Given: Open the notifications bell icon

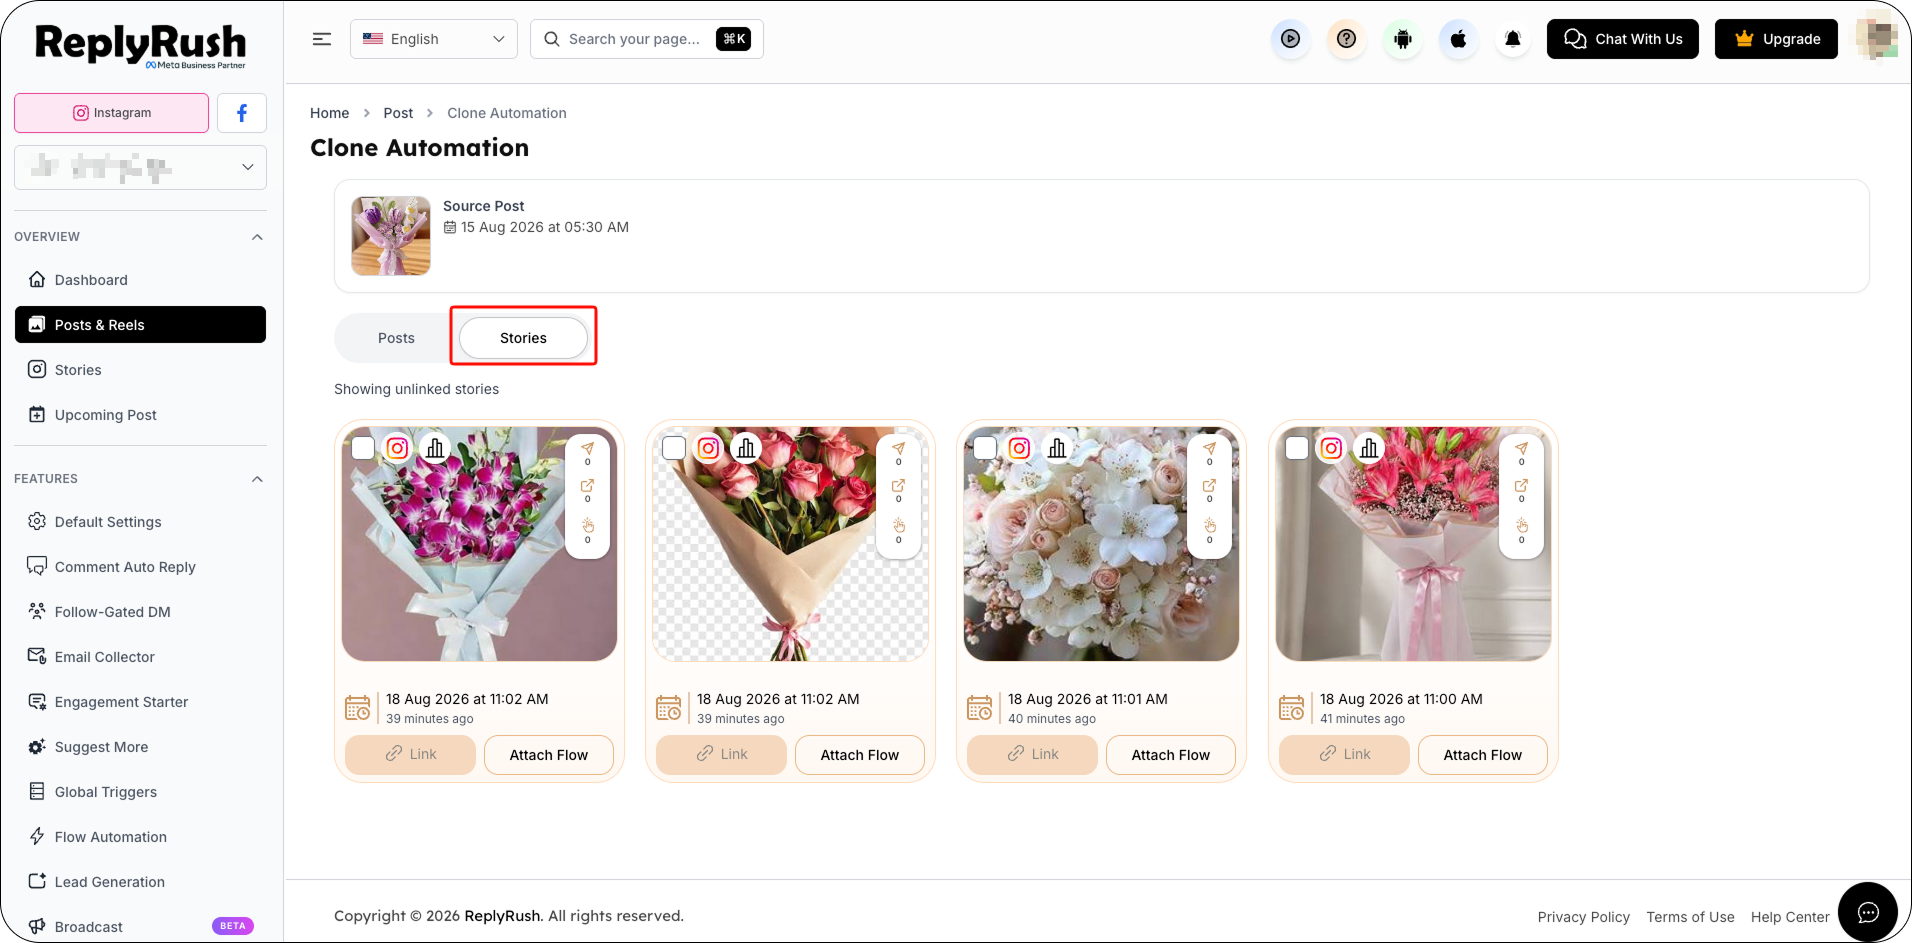Looking at the screenshot, I should pos(1513,39).
